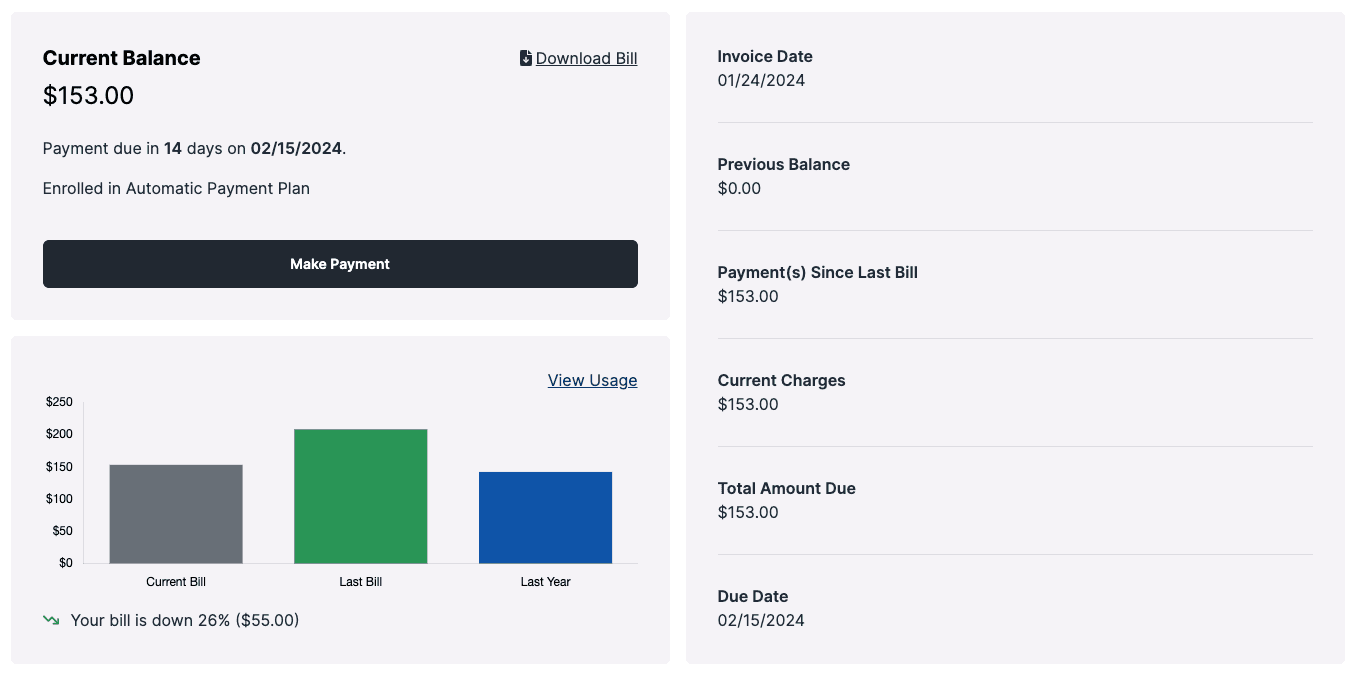Click the 'Last Bill' chart axis label
The width and height of the screenshot is (1356, 677).
(x=361, y=581)
